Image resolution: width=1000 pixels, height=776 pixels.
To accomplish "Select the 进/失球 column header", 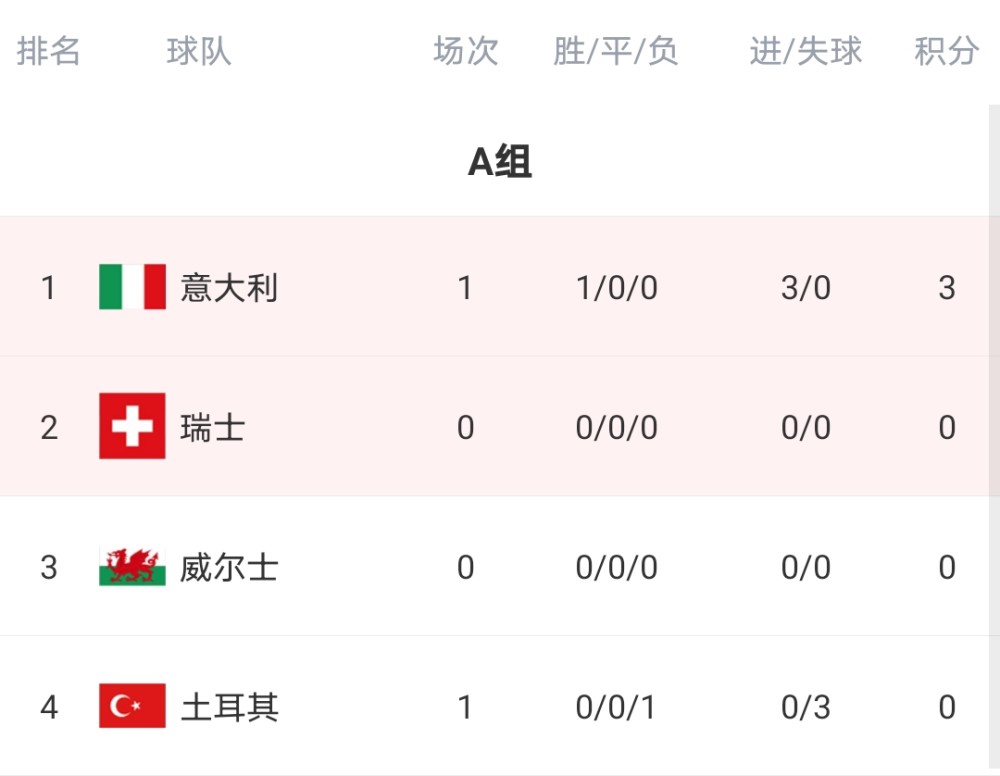I will [x=806, y=51].
